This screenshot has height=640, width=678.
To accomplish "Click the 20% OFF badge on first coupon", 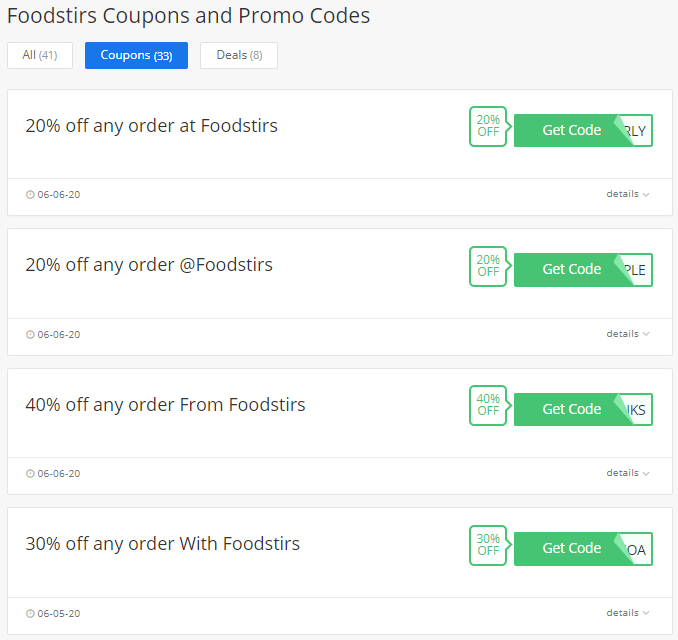I will [488, 126].
